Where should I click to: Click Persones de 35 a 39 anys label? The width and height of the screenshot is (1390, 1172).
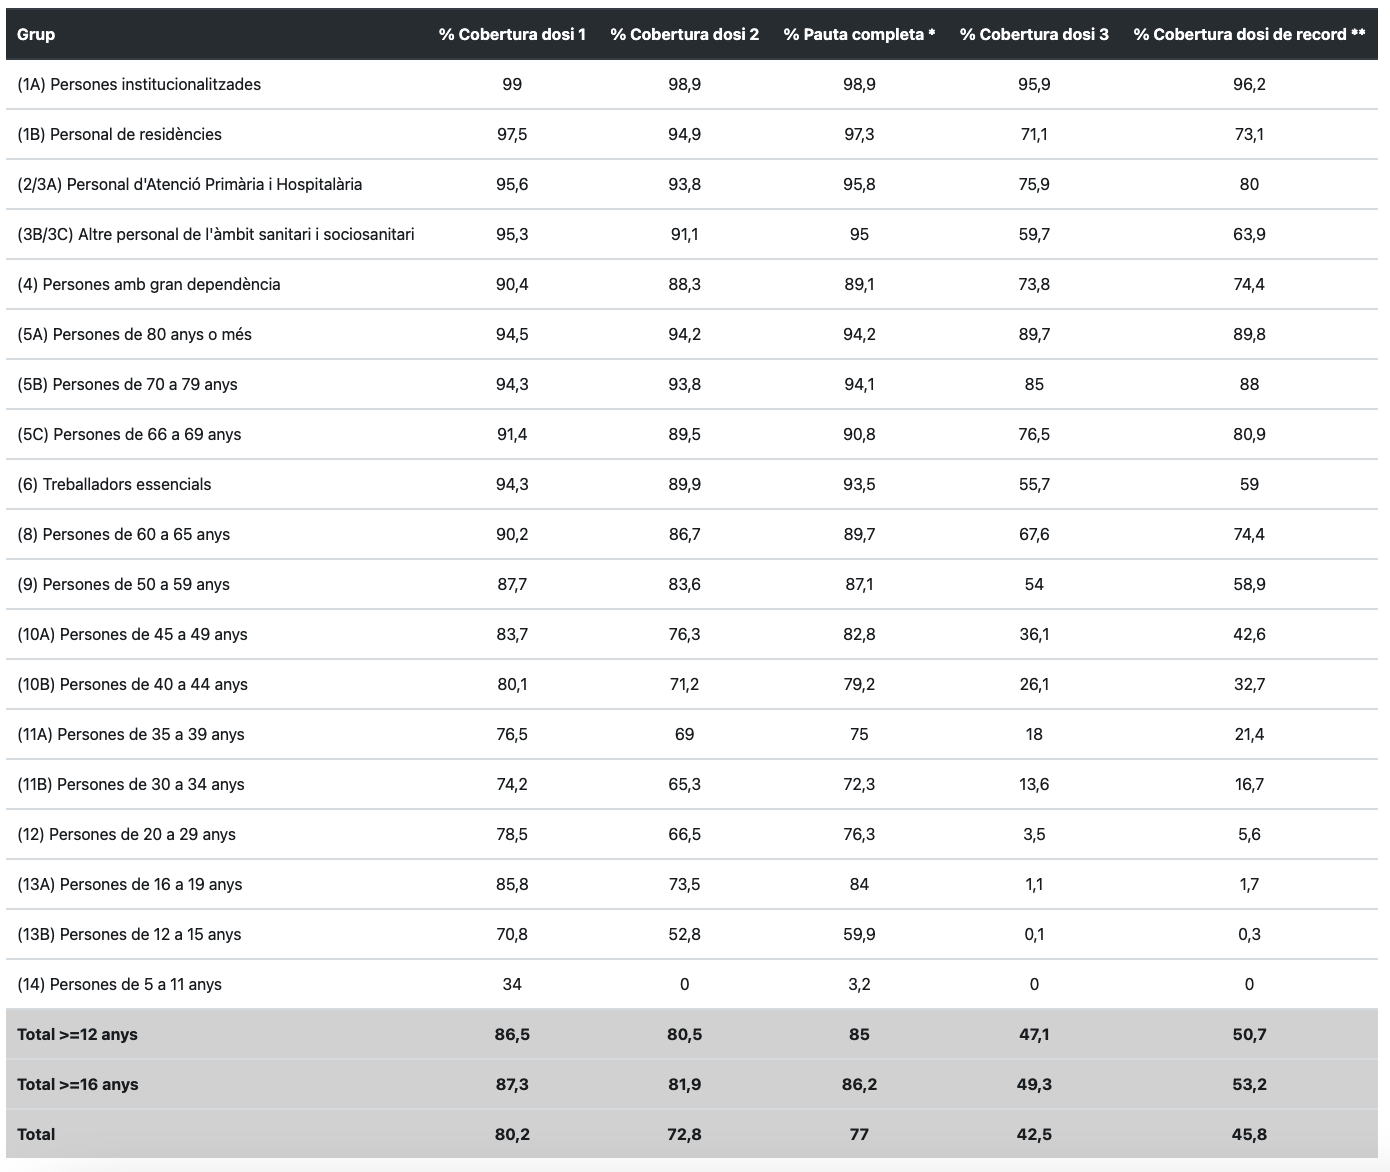(131, 734)
